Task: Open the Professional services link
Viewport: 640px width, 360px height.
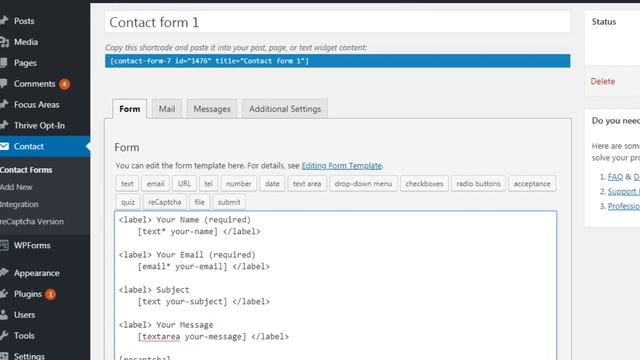Action: coord(623,206)
